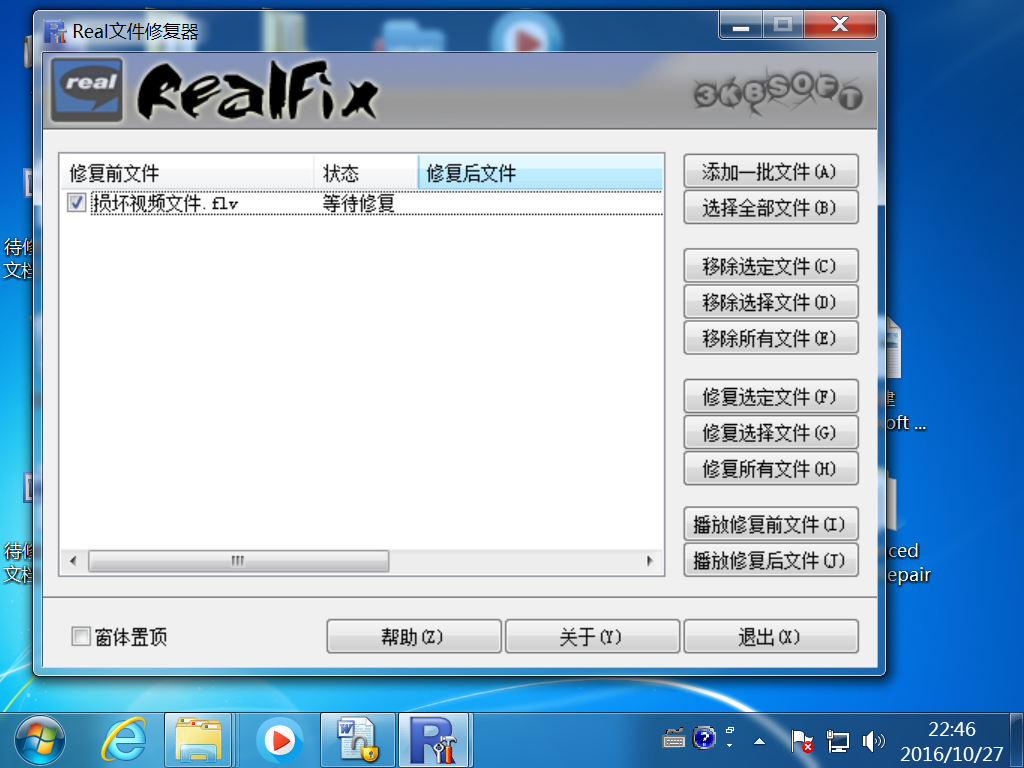Click 修复所有文件(H) button
The width and height of the screenshot is (1024, 768).
click(x=771, y=468)
